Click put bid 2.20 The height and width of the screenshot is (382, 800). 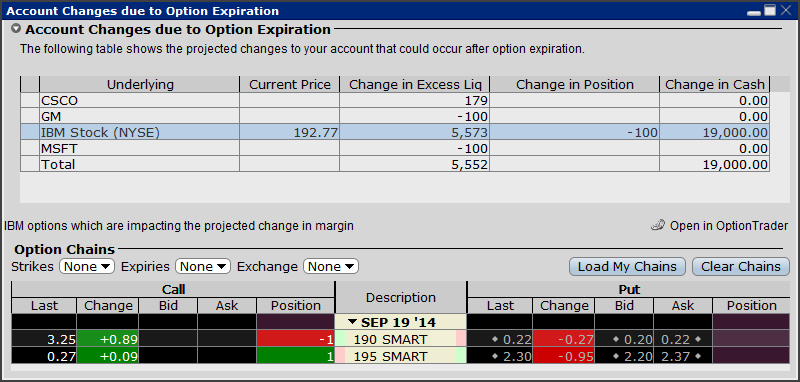(x=624, y=356)
